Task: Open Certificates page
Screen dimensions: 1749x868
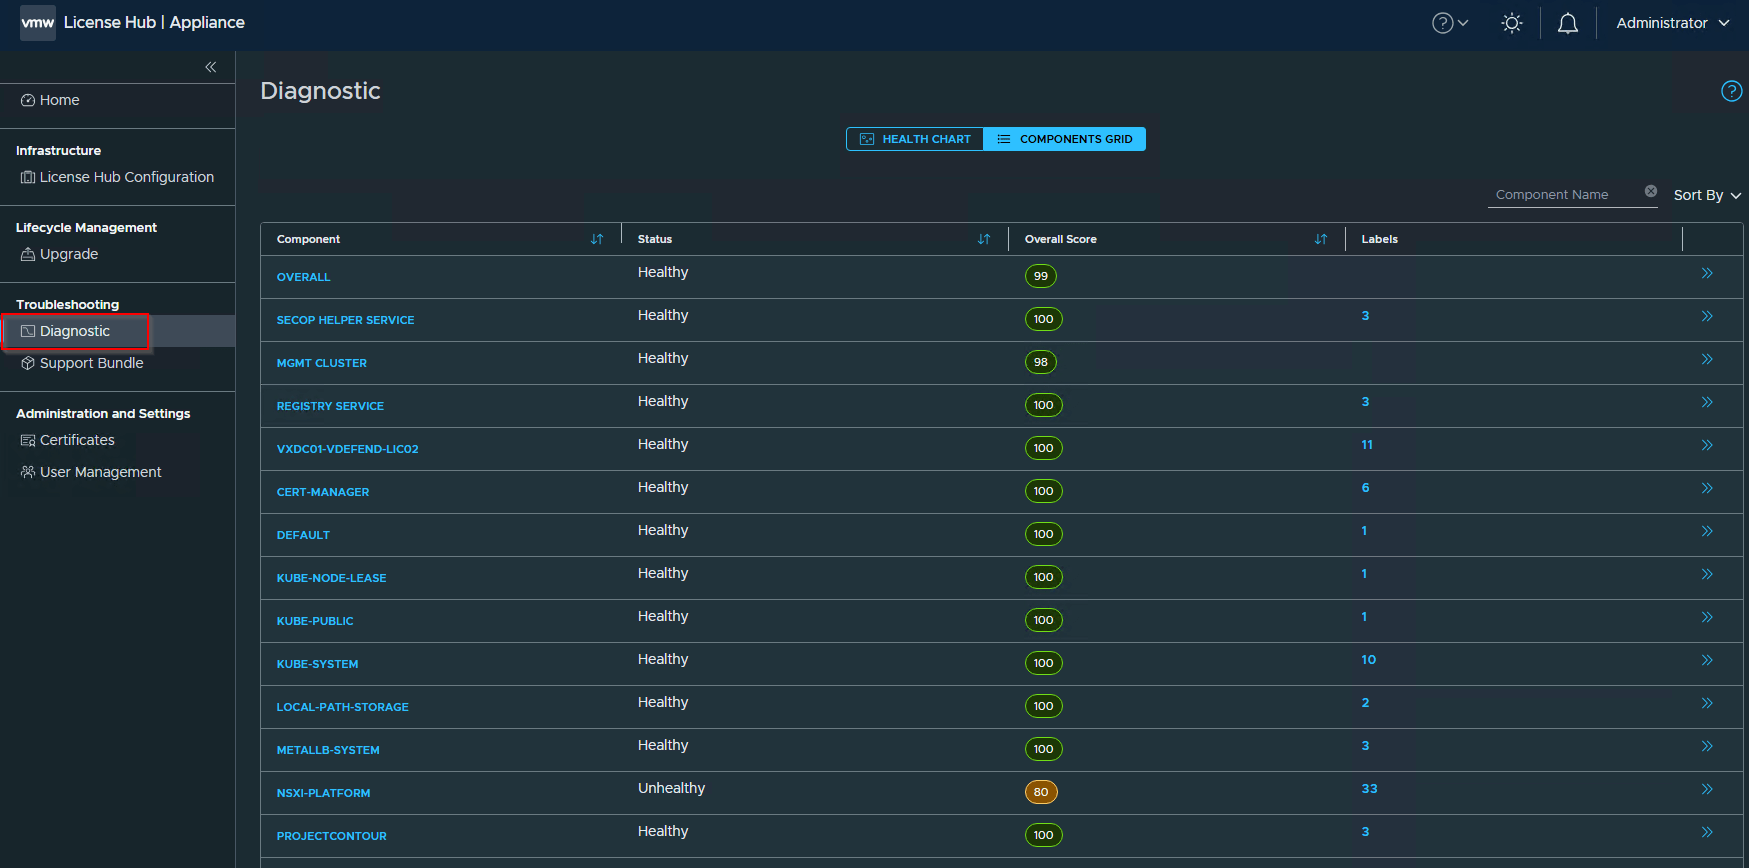Action: [67, 440]
